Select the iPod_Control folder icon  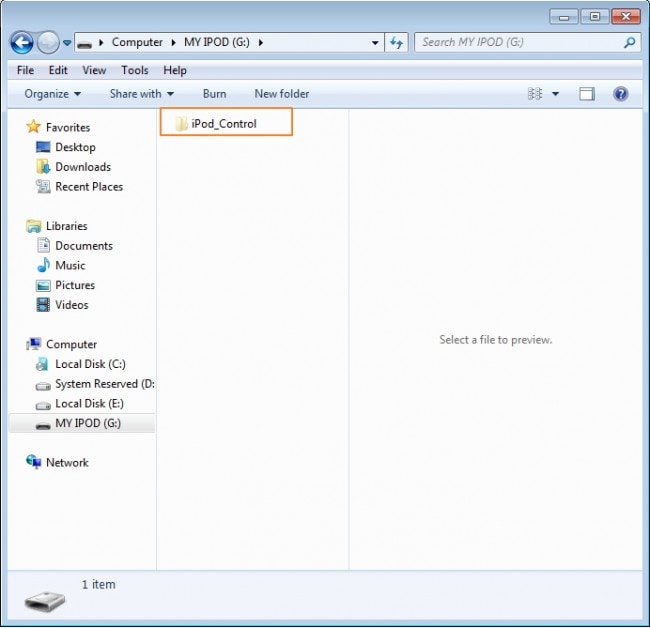click(x=181, y=124)
